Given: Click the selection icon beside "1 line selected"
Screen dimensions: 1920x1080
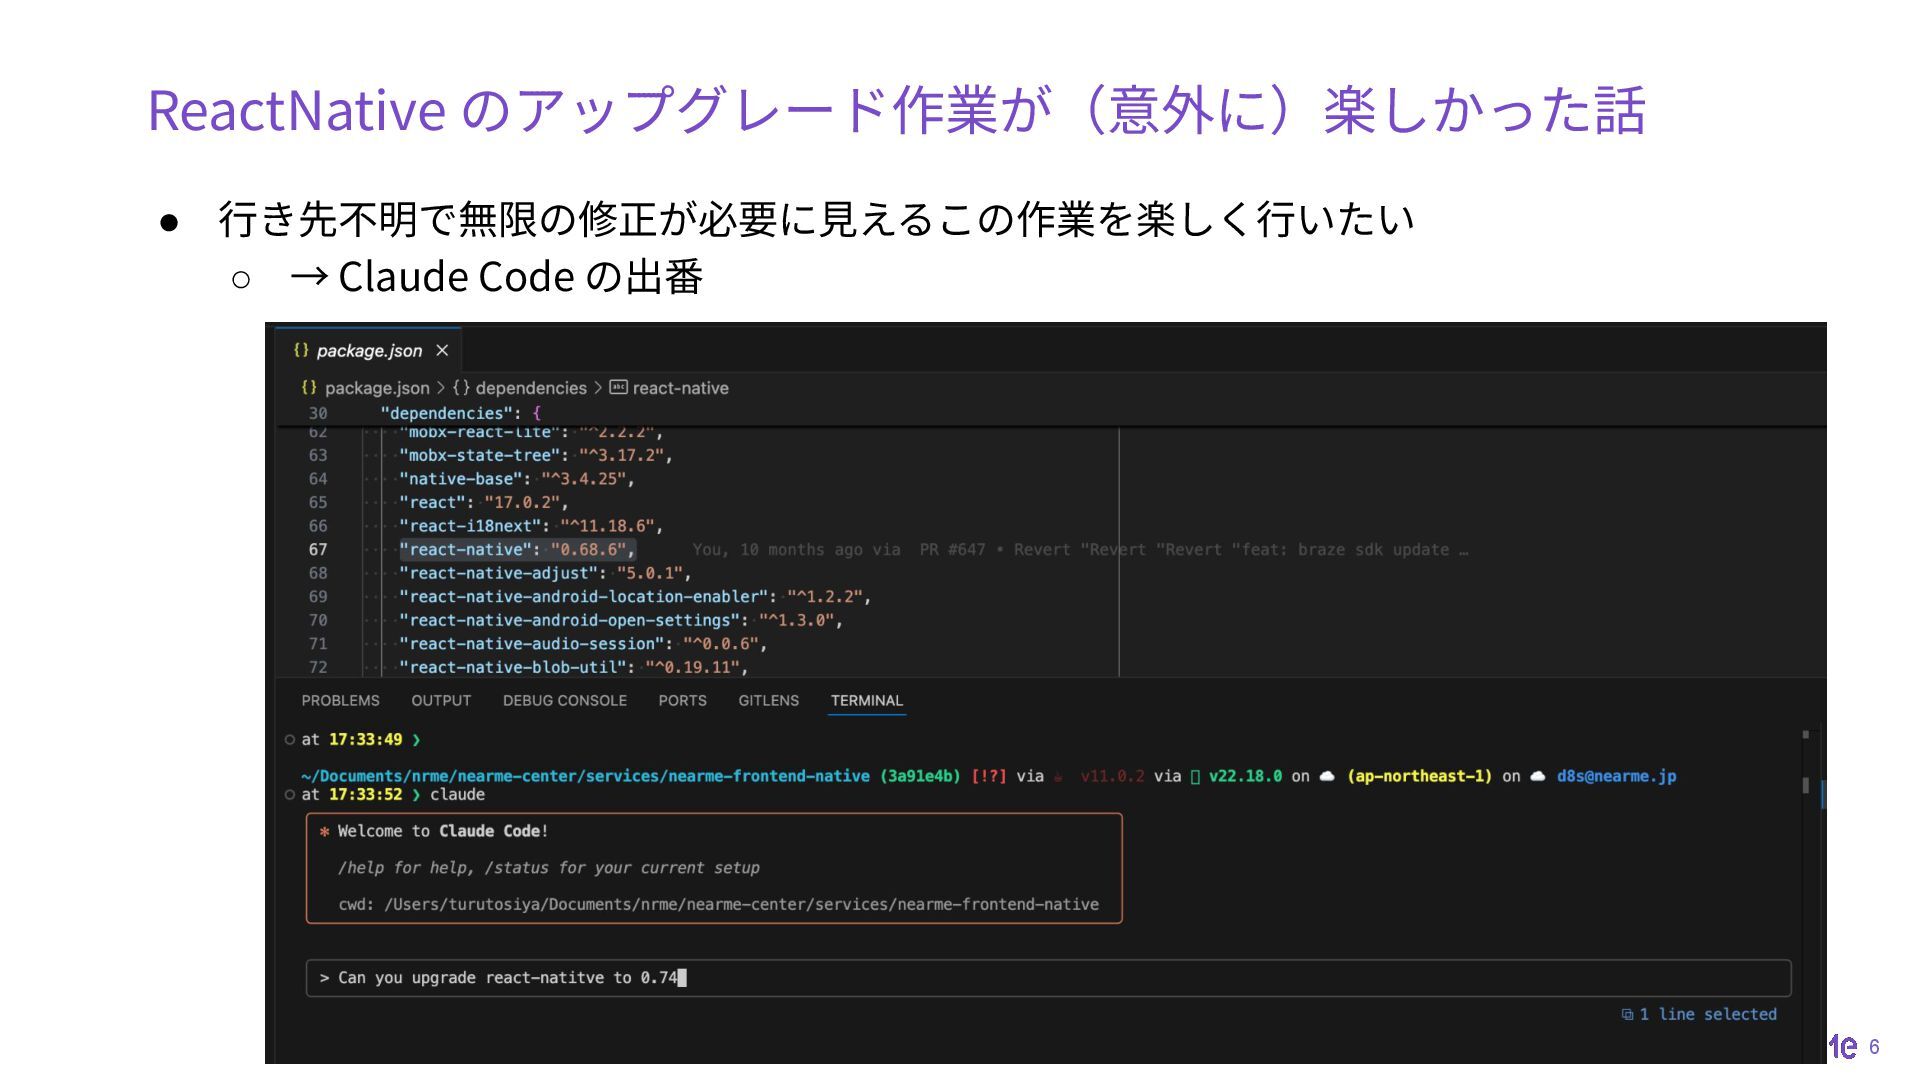Looking at the screenshot, I should coord(1627,1015).
